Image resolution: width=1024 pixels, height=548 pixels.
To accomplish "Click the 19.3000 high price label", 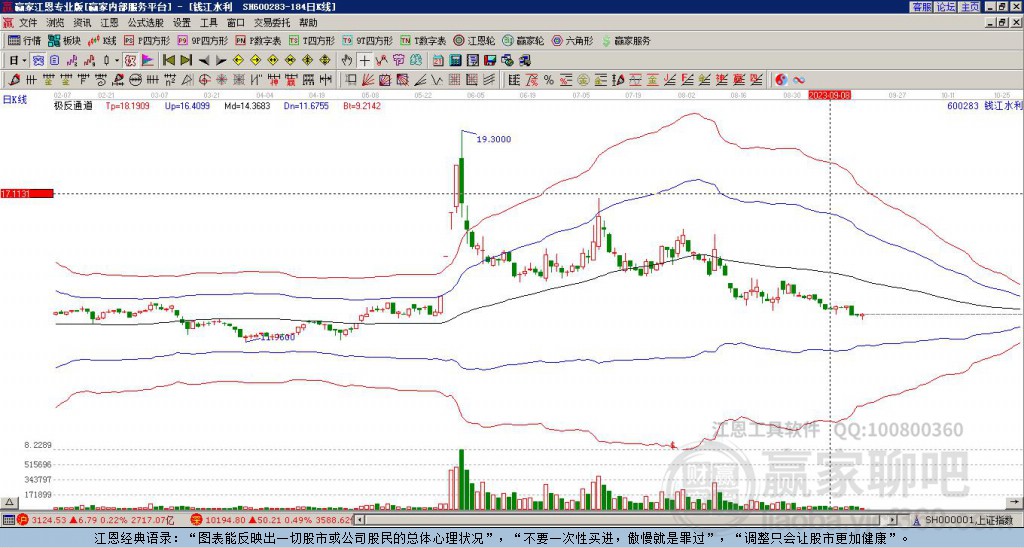I will [x=494, y=139].
